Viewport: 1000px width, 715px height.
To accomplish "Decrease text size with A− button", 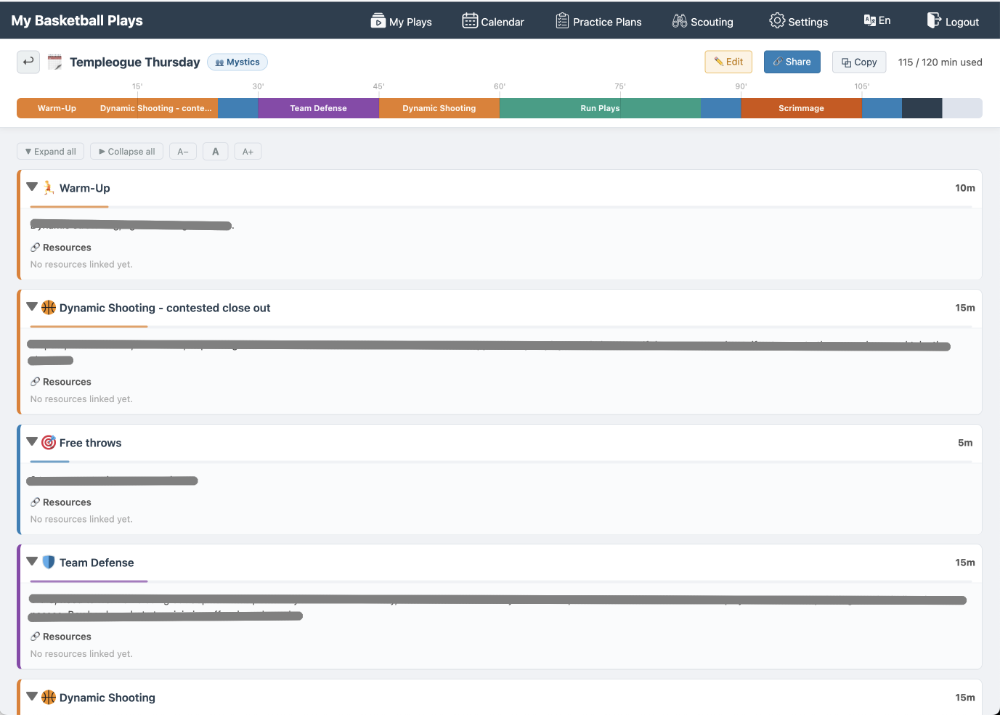I will pos(183,152).
